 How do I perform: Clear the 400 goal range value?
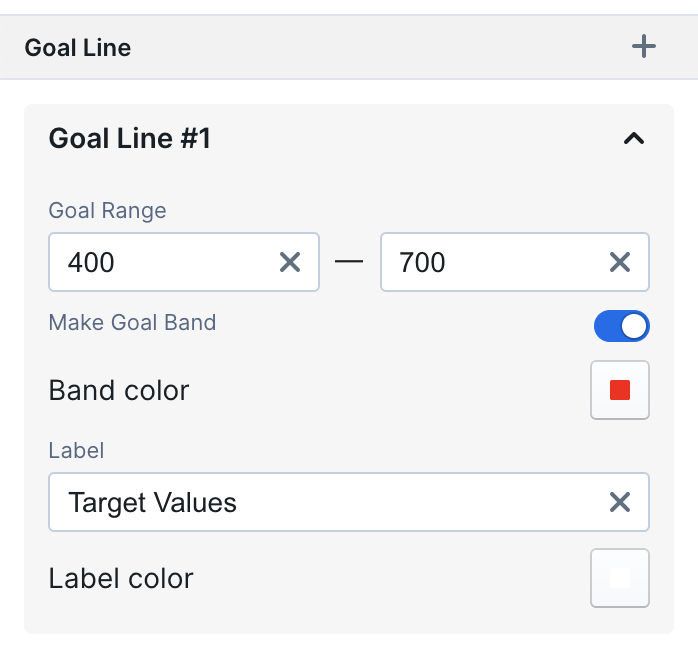click(x=289, y=262)
